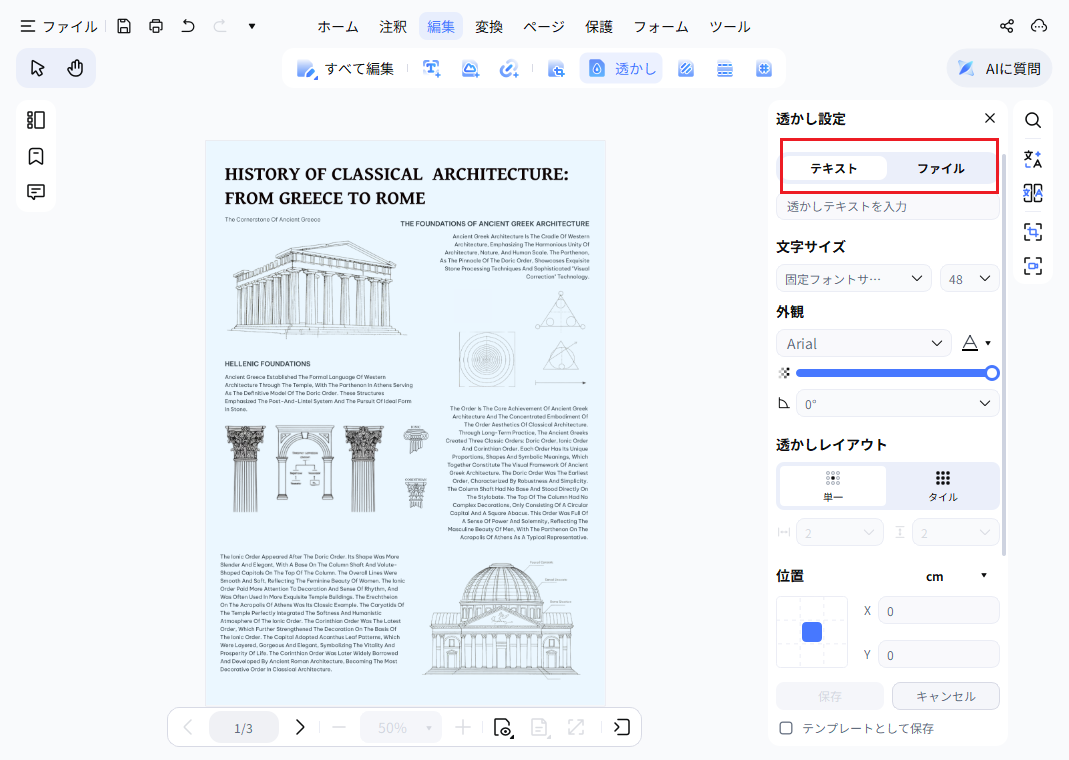
Task: Select the add text tool icon
Action: point(432,69)
